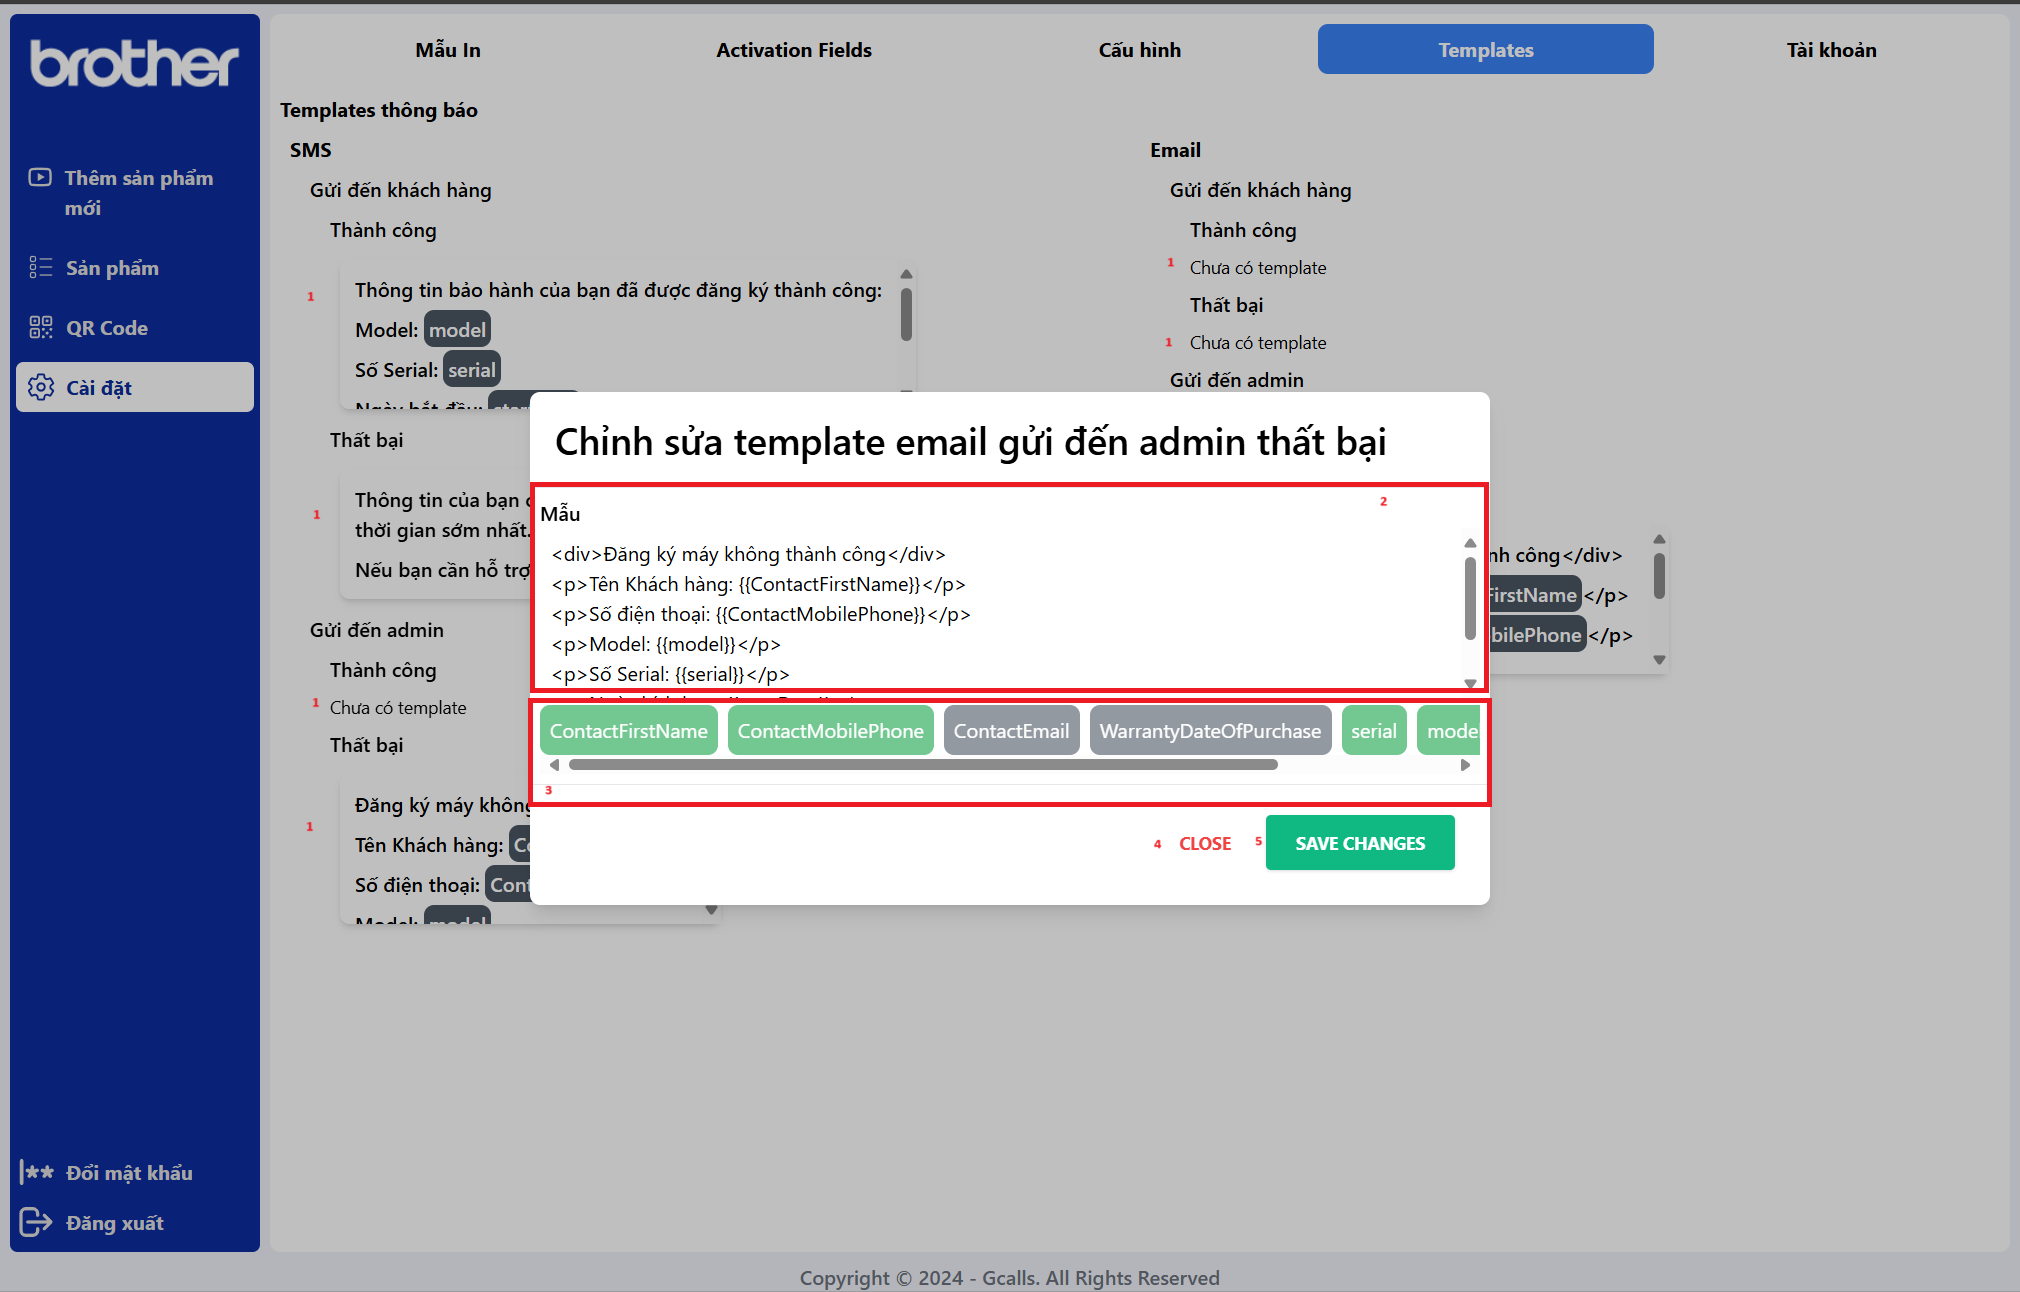The height and width of the screenshot is (1292, 2020).
Task: Insert the ContactEmail variable chip
Action: click(1011, 730)
